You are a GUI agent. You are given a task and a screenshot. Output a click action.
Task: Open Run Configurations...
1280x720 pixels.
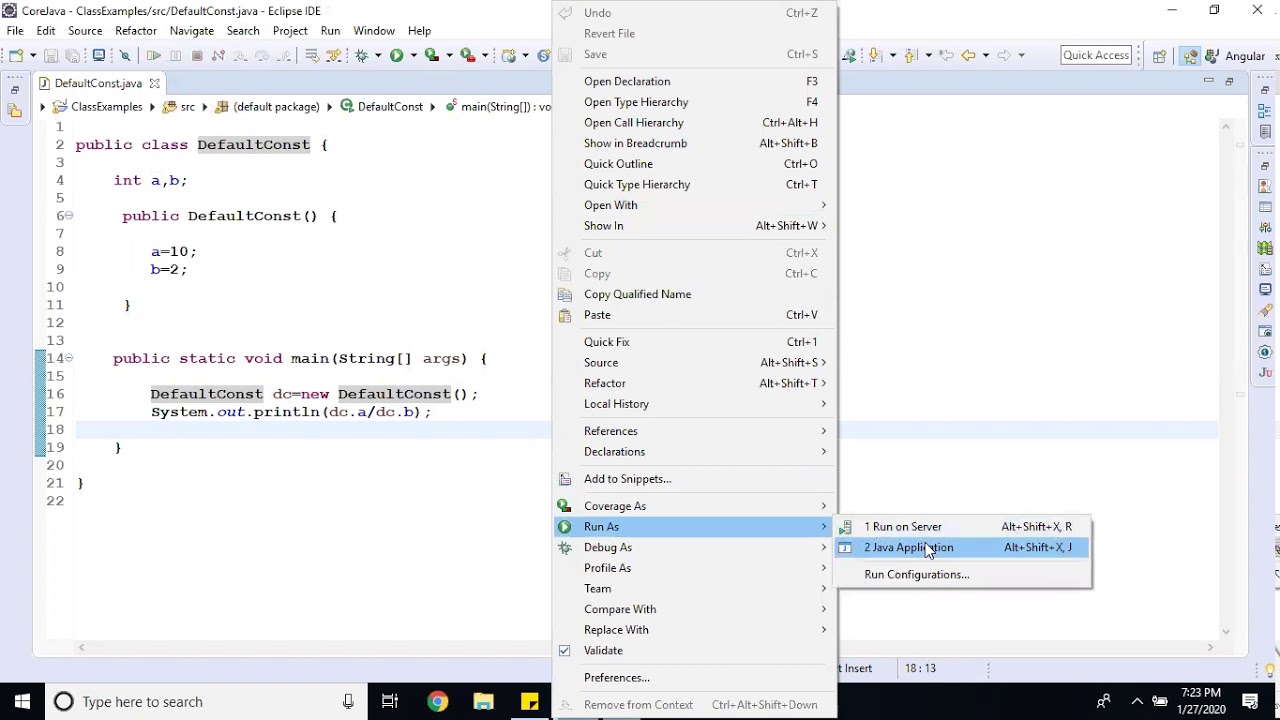pos(963,574)
